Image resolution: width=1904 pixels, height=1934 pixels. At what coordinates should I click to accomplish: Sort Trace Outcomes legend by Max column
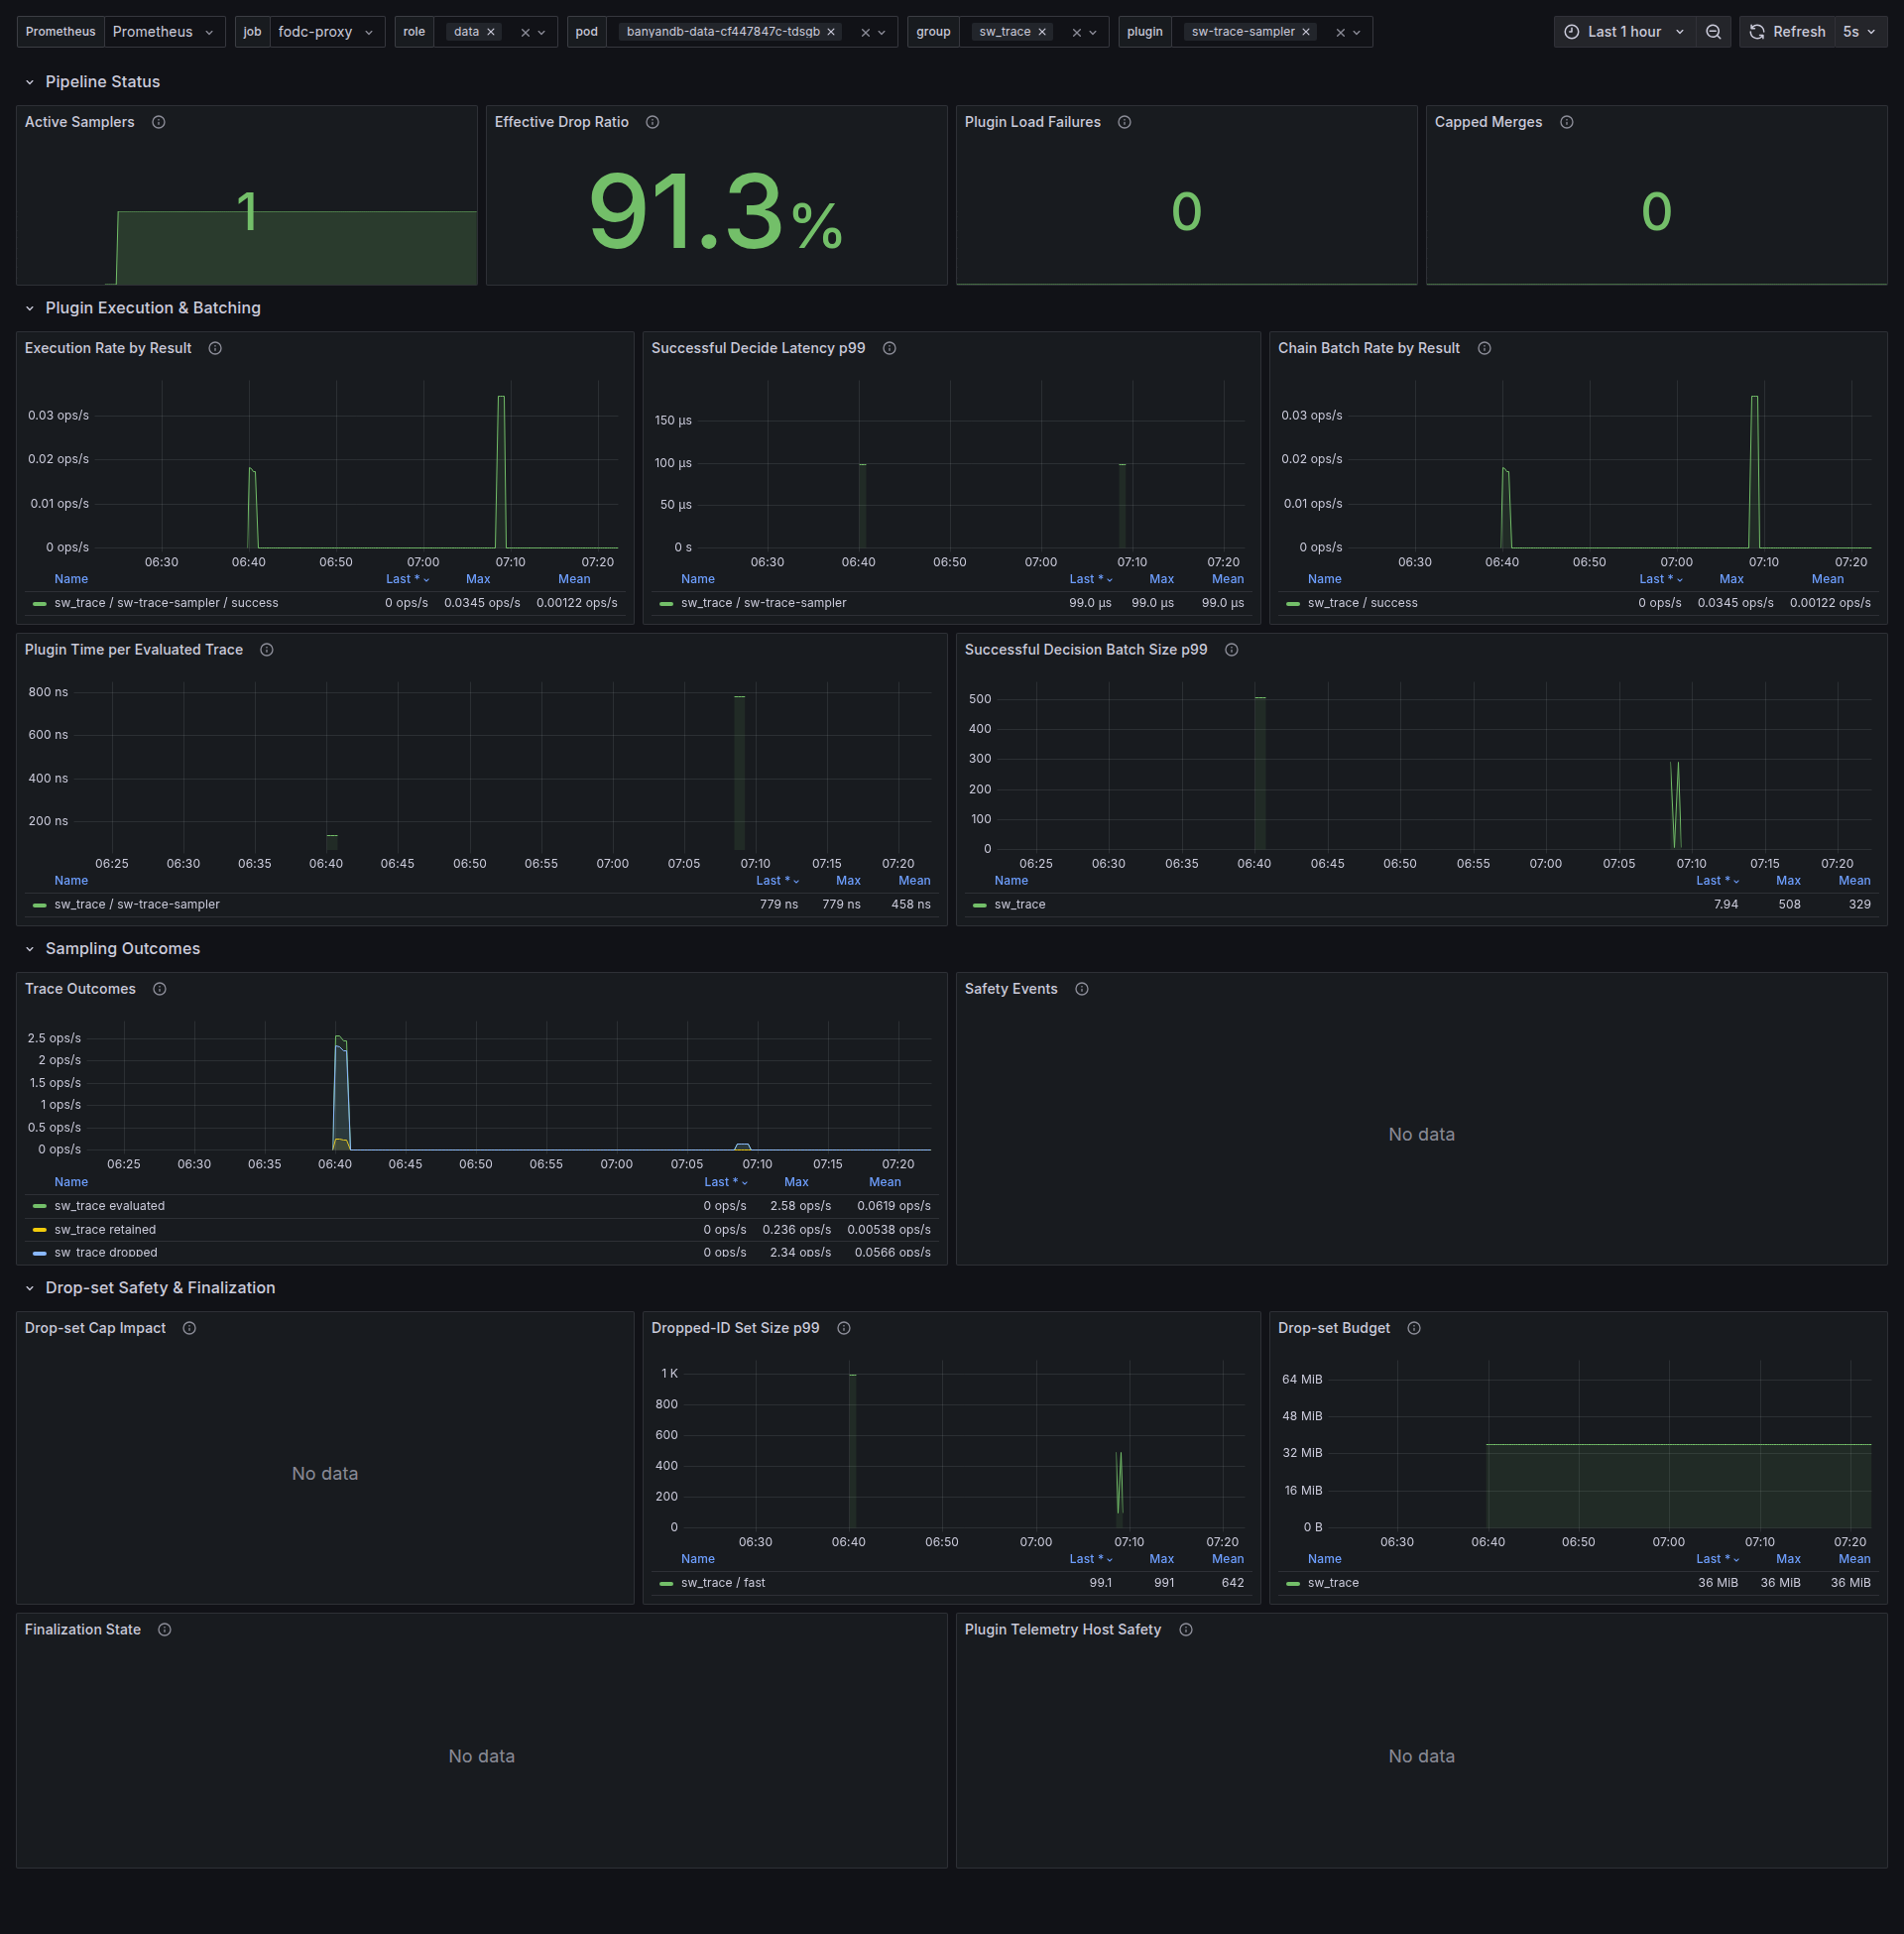796,1182
